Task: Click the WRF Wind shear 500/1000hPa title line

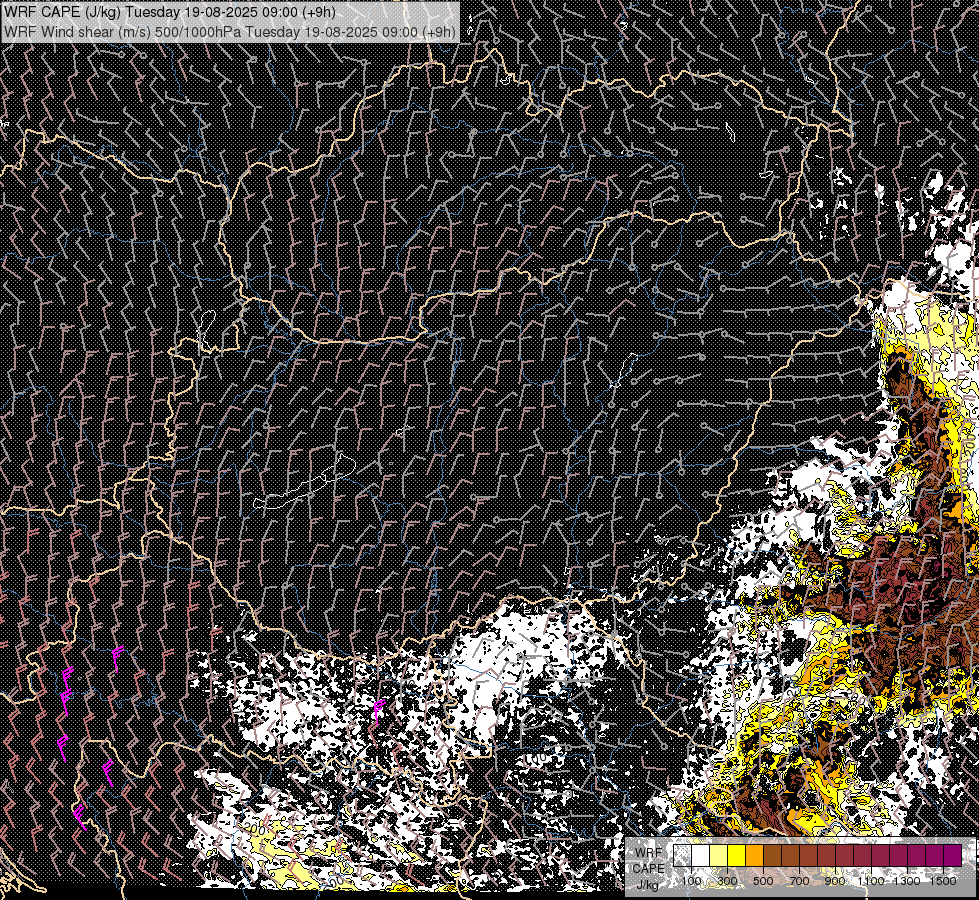Action: coord(230,32)
